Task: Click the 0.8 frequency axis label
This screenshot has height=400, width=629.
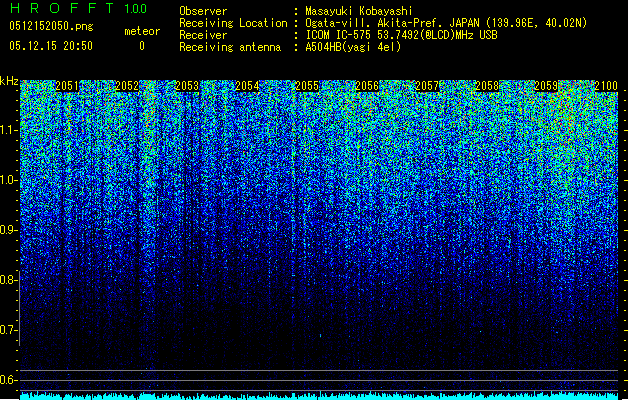Action: pos(9,280)
